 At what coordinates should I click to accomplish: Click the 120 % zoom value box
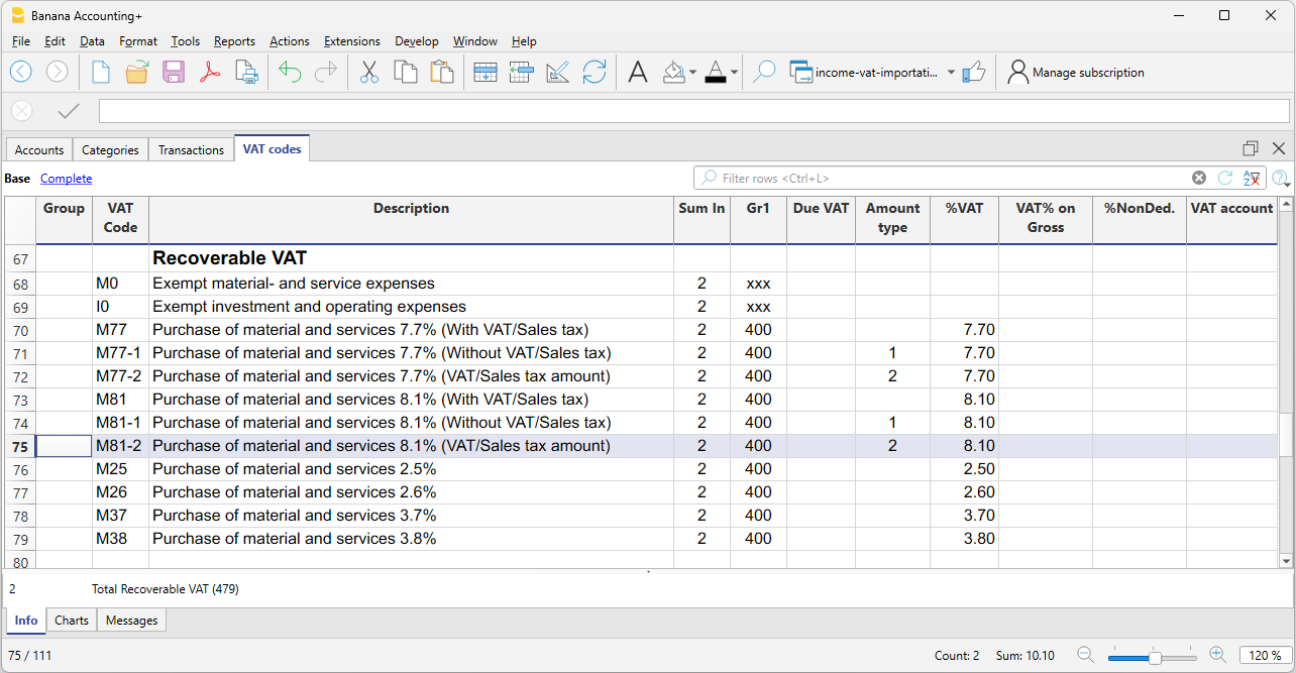click(x=1265, y=655)
